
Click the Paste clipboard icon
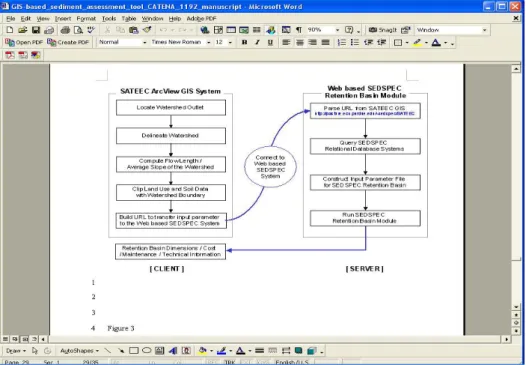(x=134, y=30)
